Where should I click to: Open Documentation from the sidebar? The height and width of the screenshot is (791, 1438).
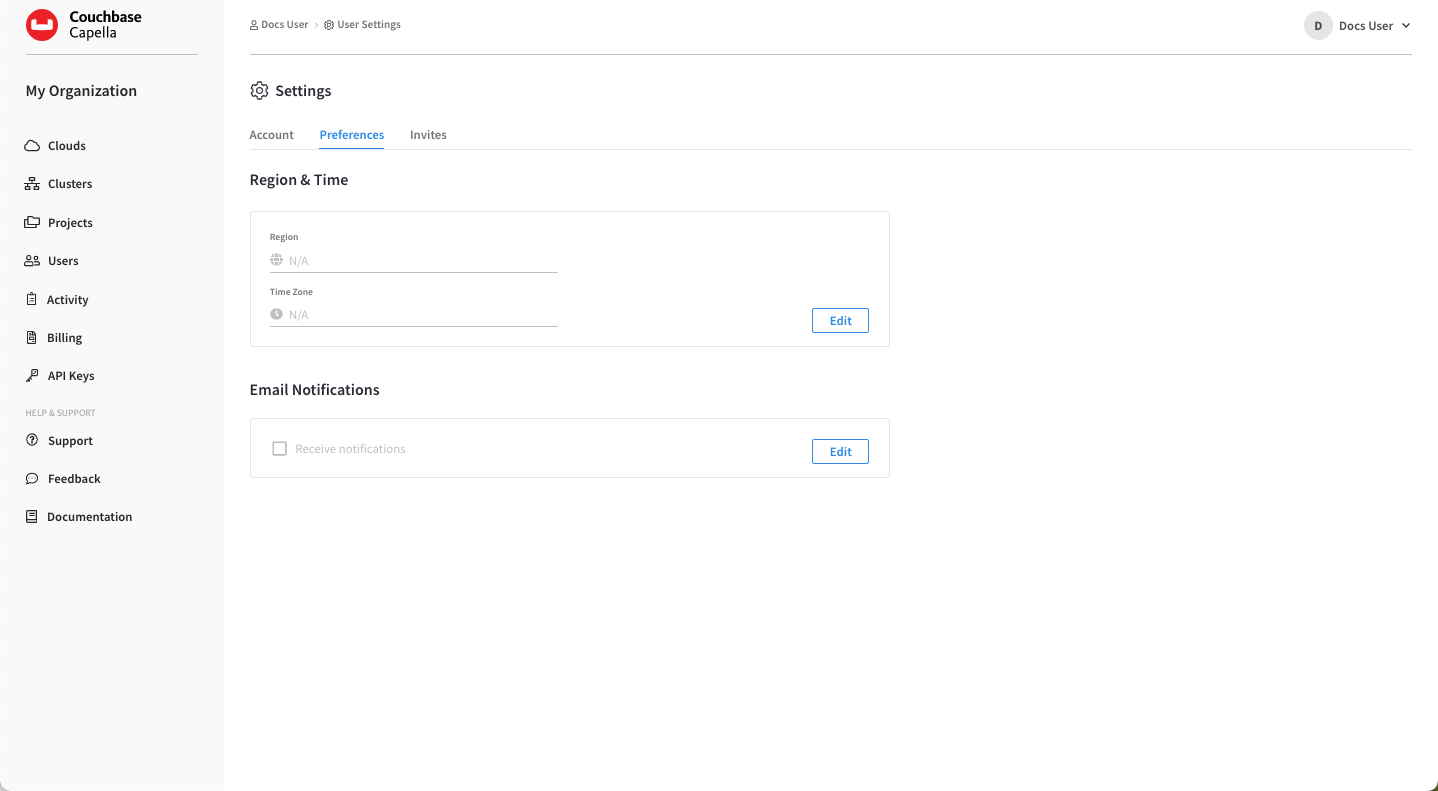tap(89, 516)
